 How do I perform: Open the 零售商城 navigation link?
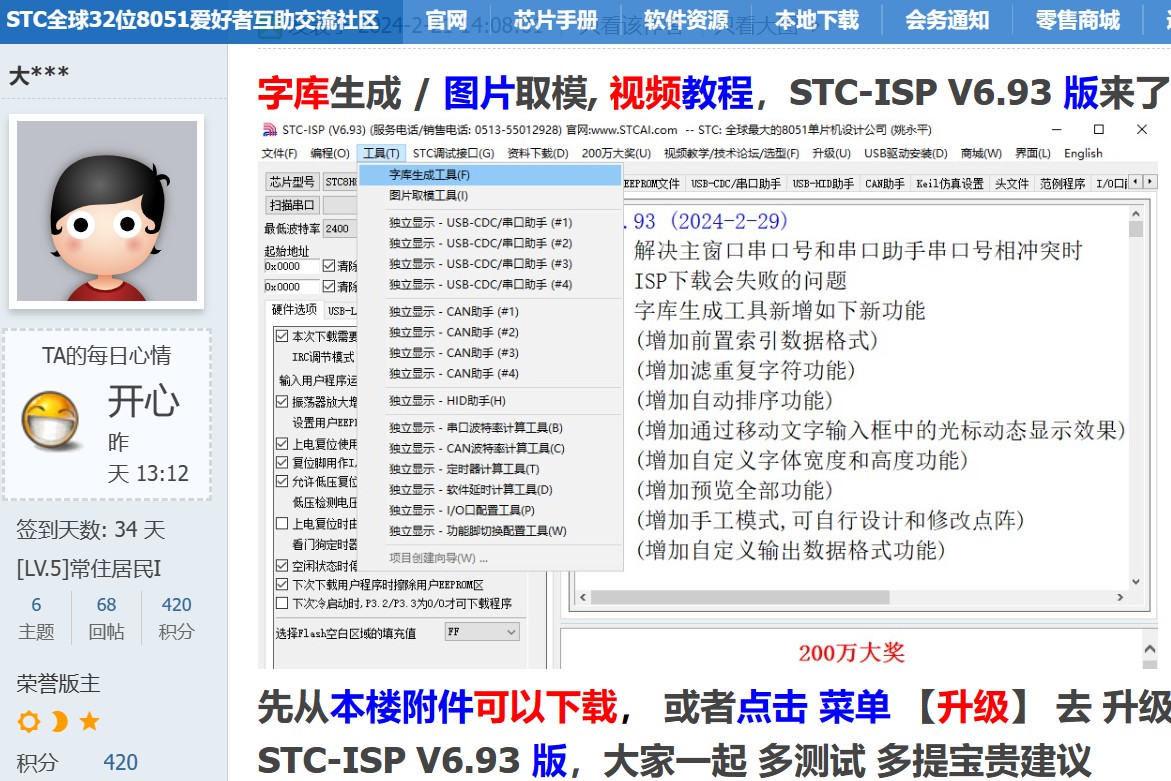pos(1078,20)
